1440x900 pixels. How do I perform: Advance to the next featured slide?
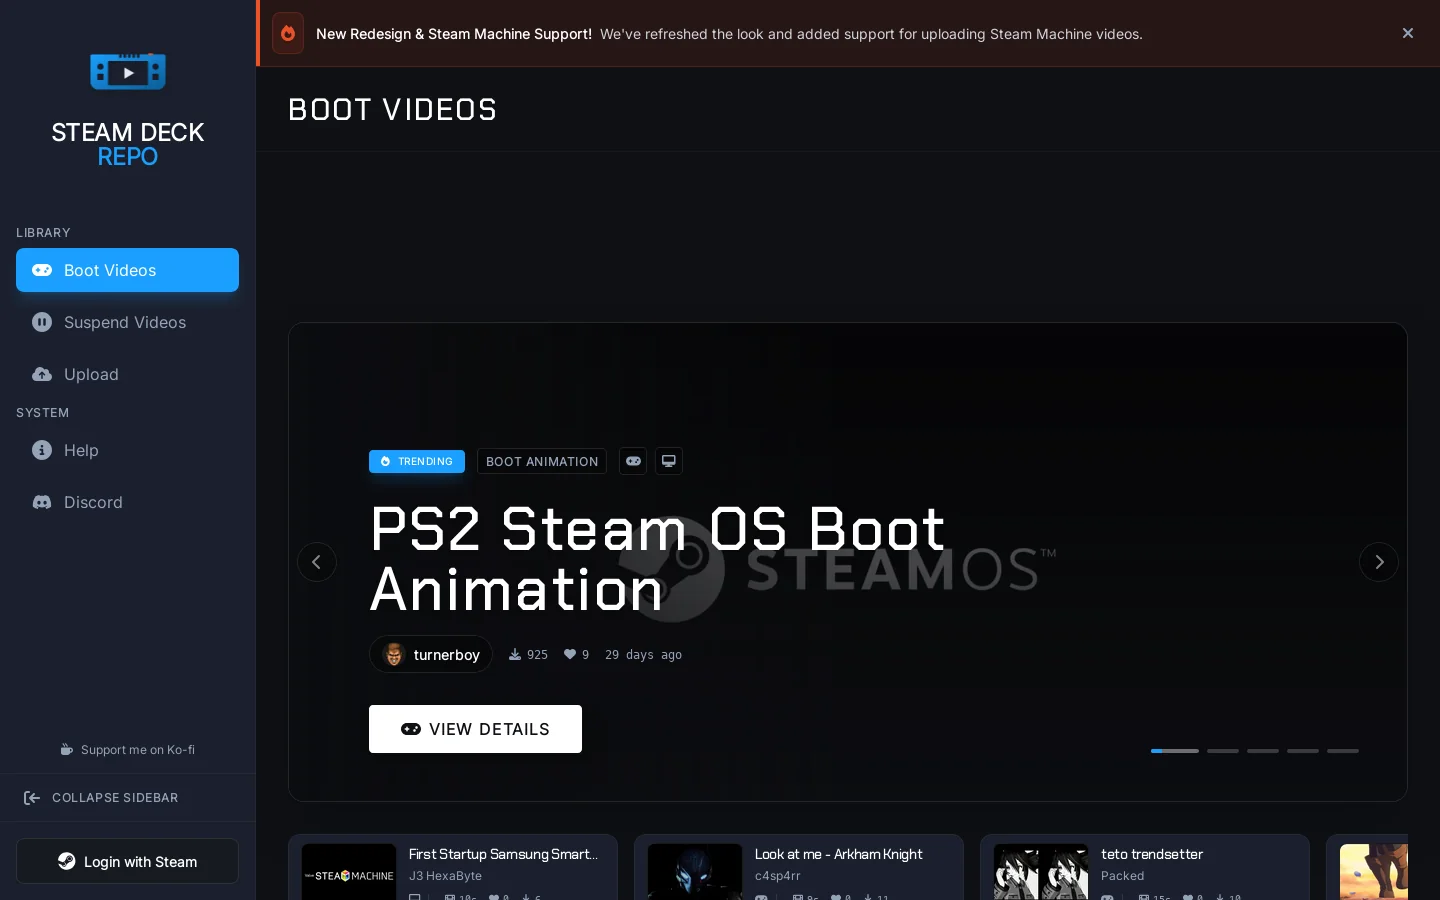pos(1379,562)
